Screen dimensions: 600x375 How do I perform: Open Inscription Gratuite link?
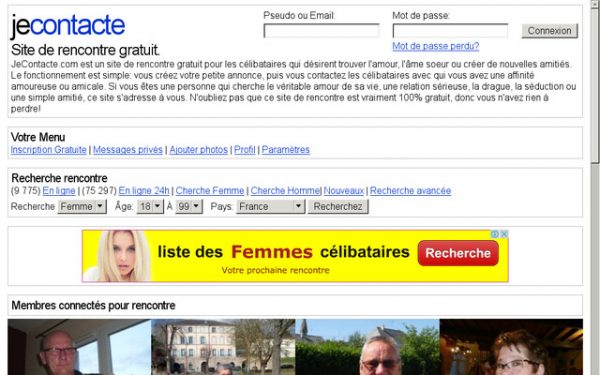click(49, 150)
